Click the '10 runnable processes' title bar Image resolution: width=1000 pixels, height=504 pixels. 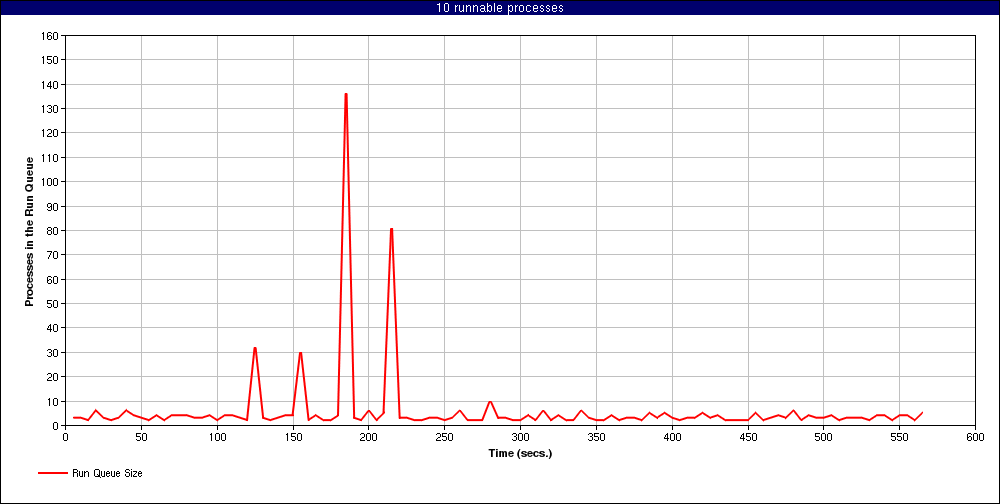(500, 8)
